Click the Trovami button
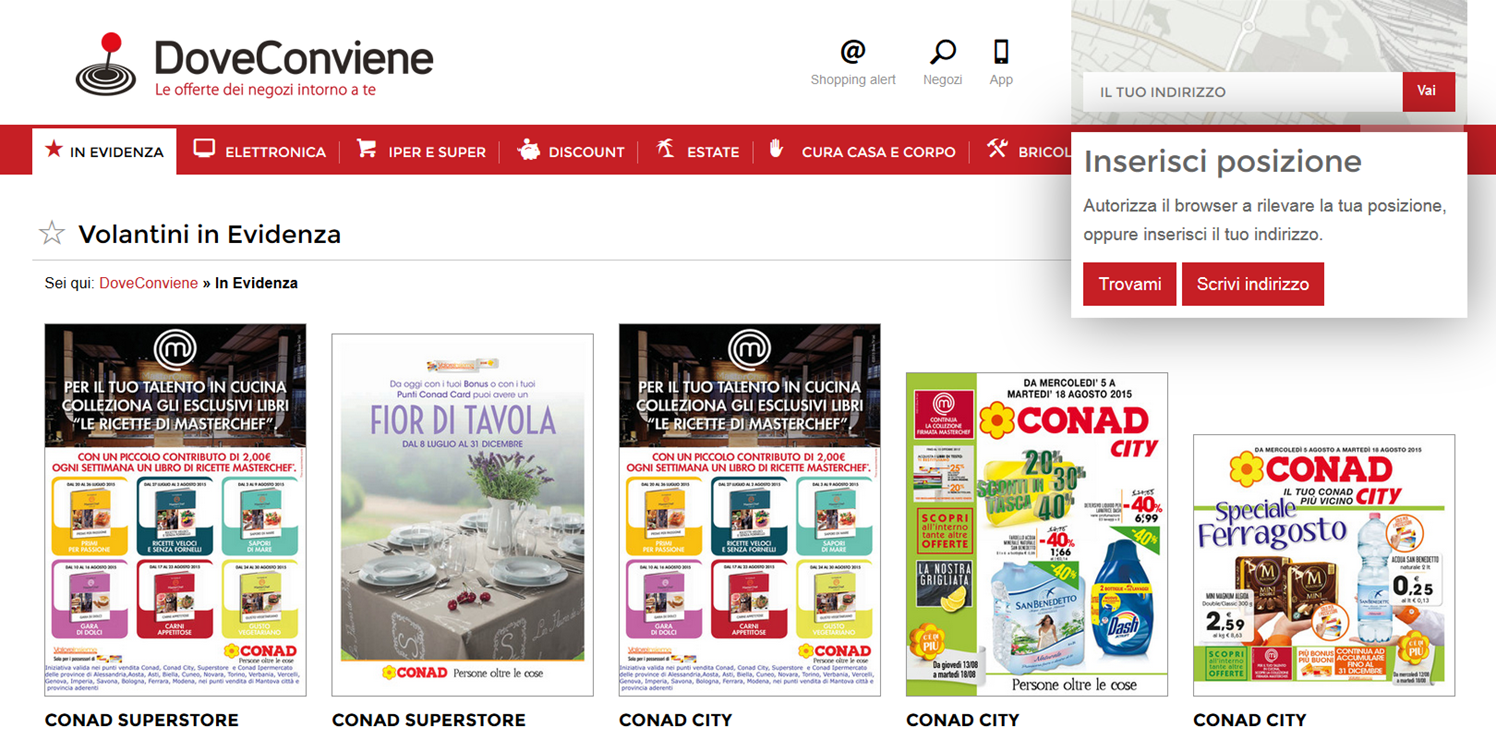Viewport: 1496px width, 740px height. [1130, 284]
